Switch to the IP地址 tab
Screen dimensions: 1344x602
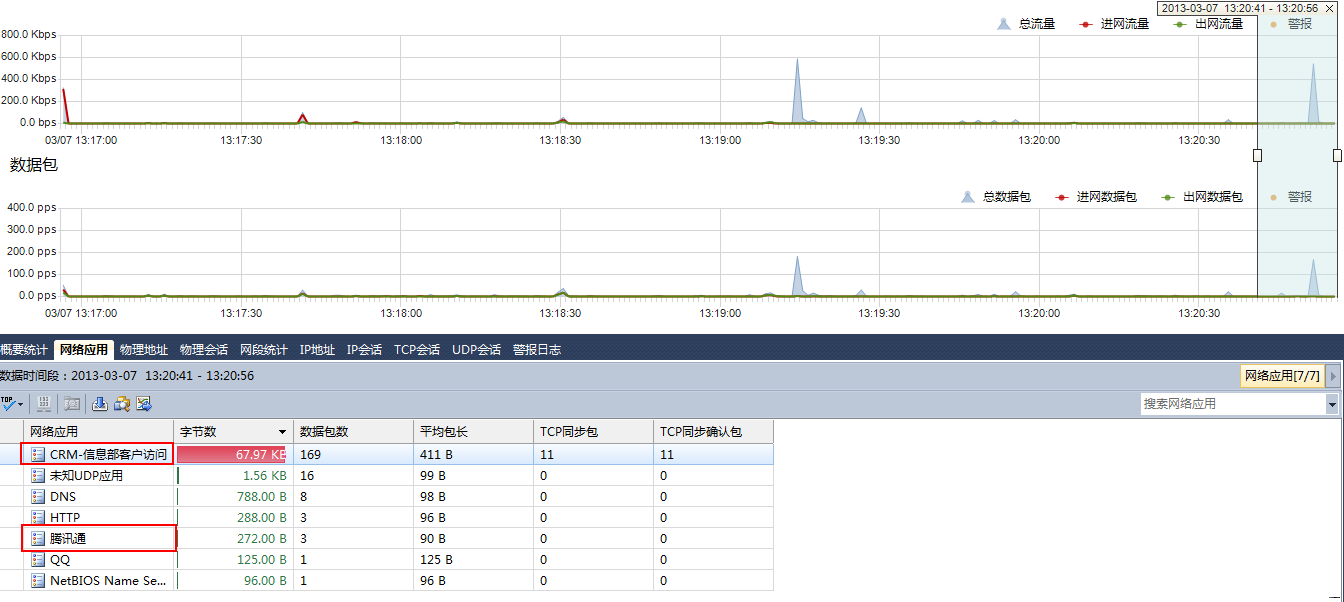[317, 350]
